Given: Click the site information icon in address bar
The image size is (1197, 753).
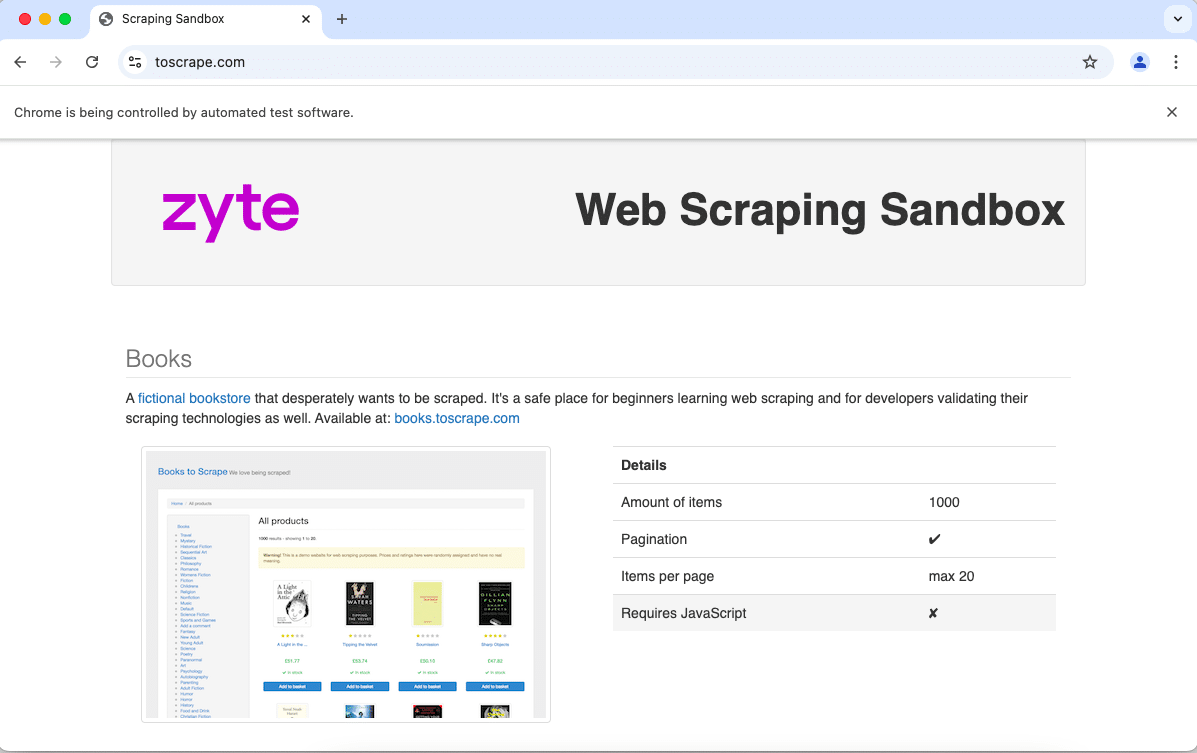Looking at the screenshot, I should point(135,62).
